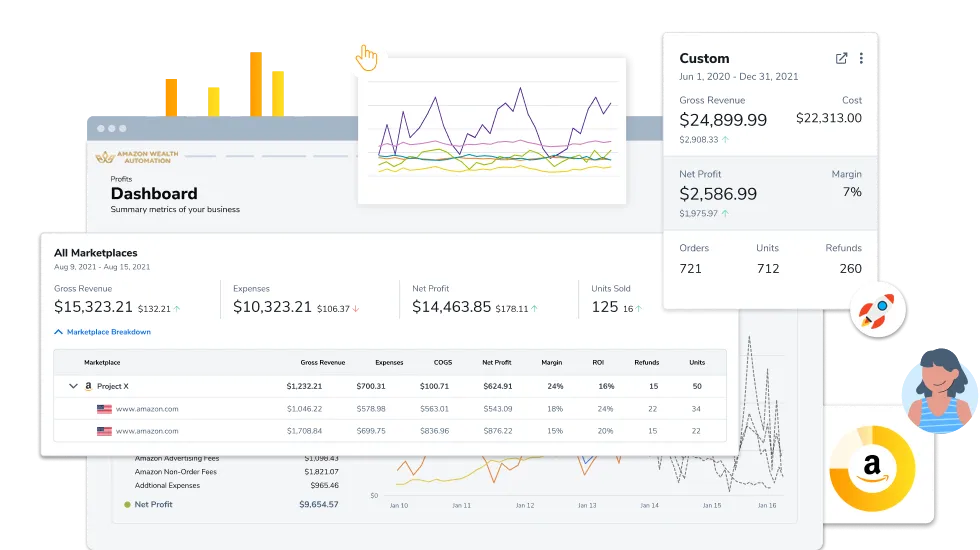The height and width of the screenshot is (550, 980).
Task: Click the Jan 12 axis marker
Action: pos(525,505)
